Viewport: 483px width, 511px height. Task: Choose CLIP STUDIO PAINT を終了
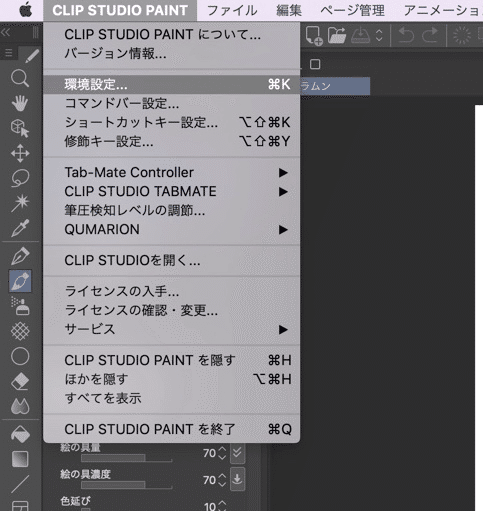[x=171, y=429]
